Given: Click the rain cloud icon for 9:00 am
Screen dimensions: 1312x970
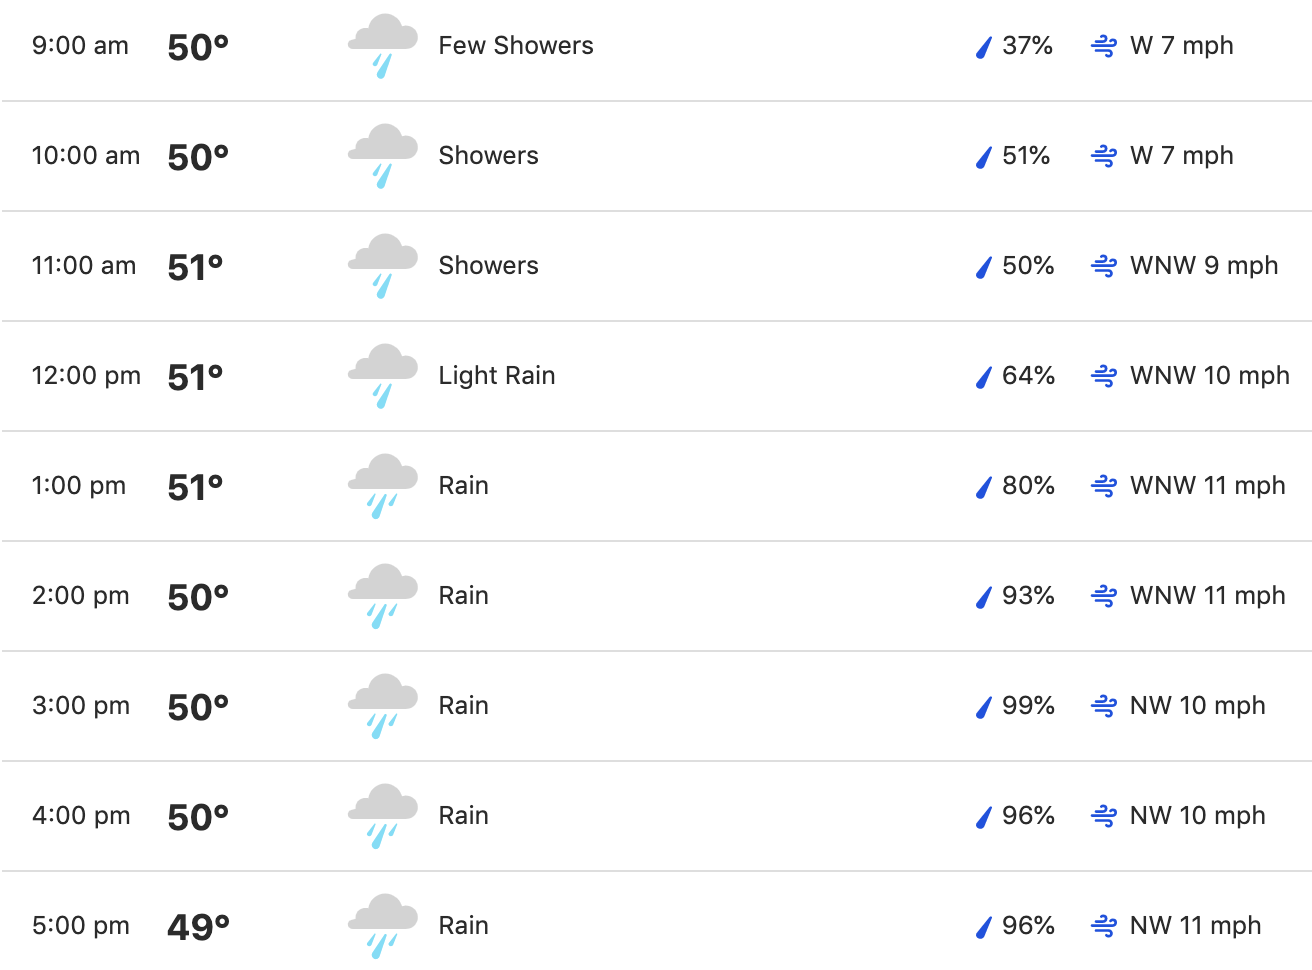Looking at the screenshot, I should coord(383,47).
